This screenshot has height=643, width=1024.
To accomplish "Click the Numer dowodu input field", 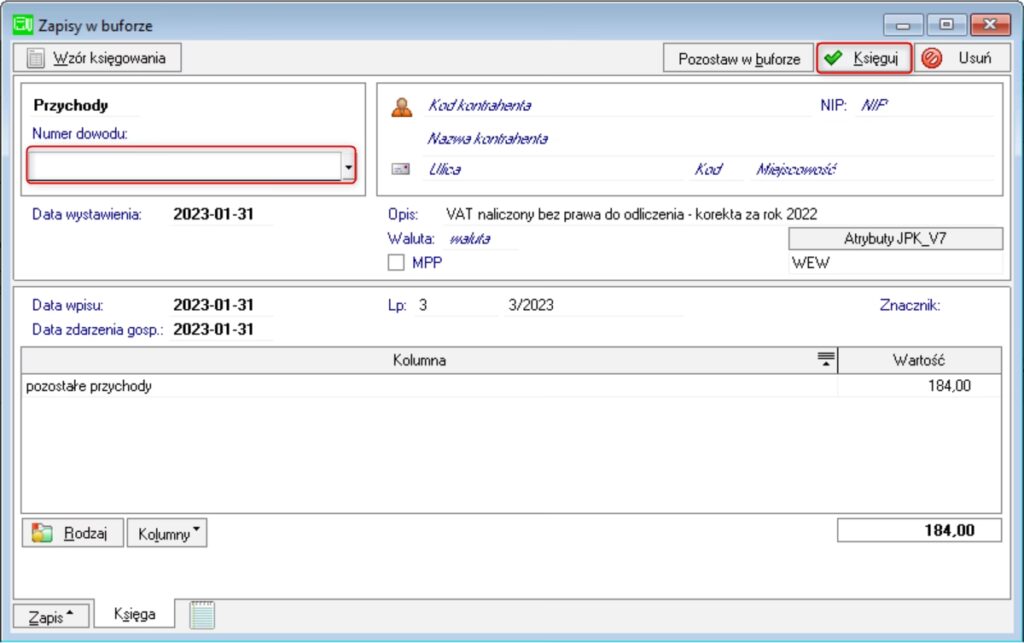I will coord(184,167).
